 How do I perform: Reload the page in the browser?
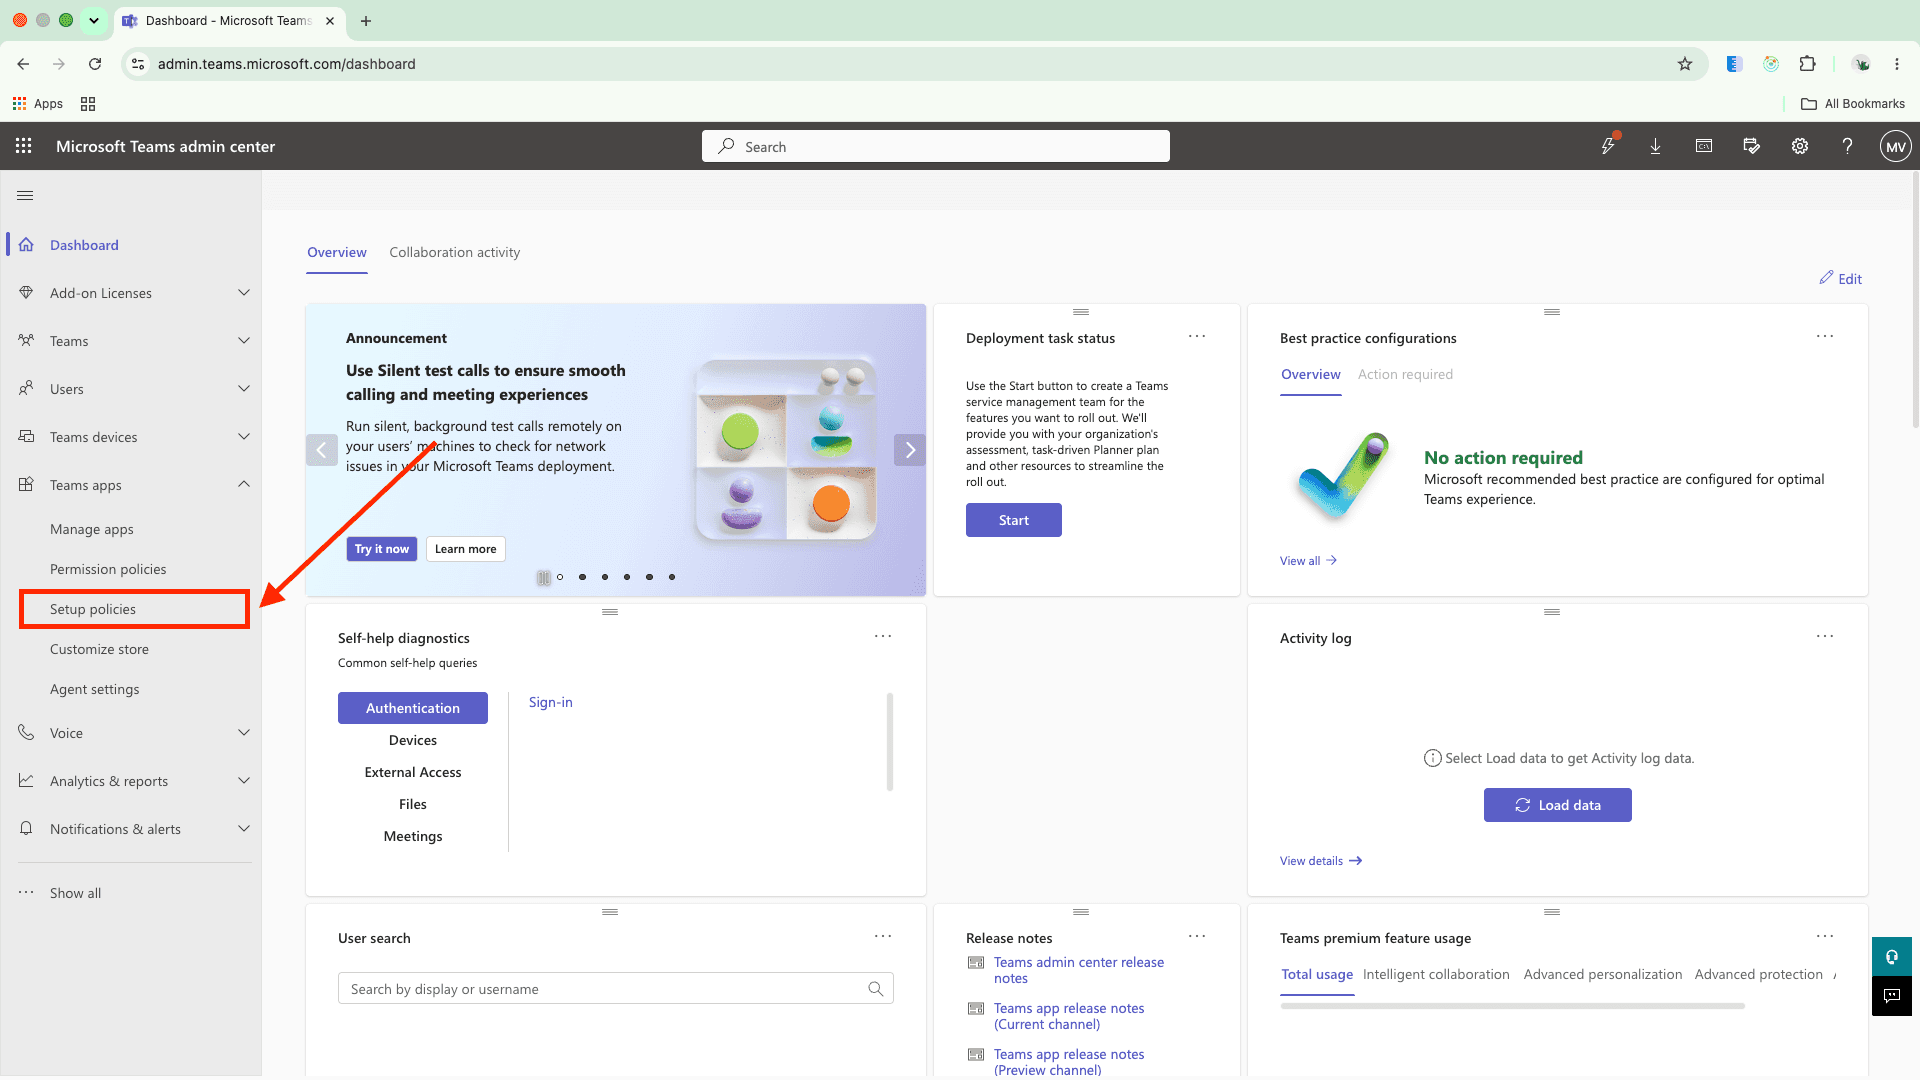coord(95,64)
